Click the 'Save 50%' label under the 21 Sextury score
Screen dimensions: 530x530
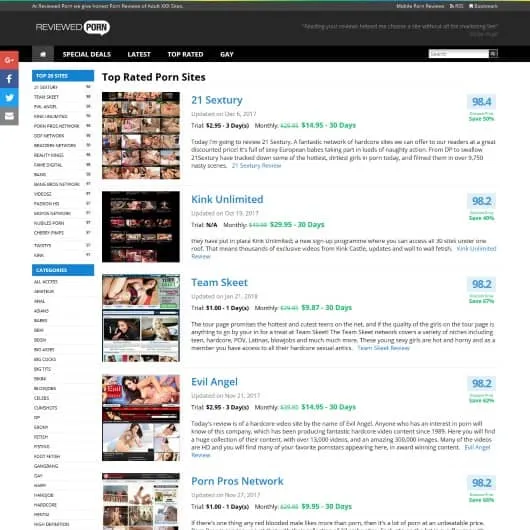(481, 119)
